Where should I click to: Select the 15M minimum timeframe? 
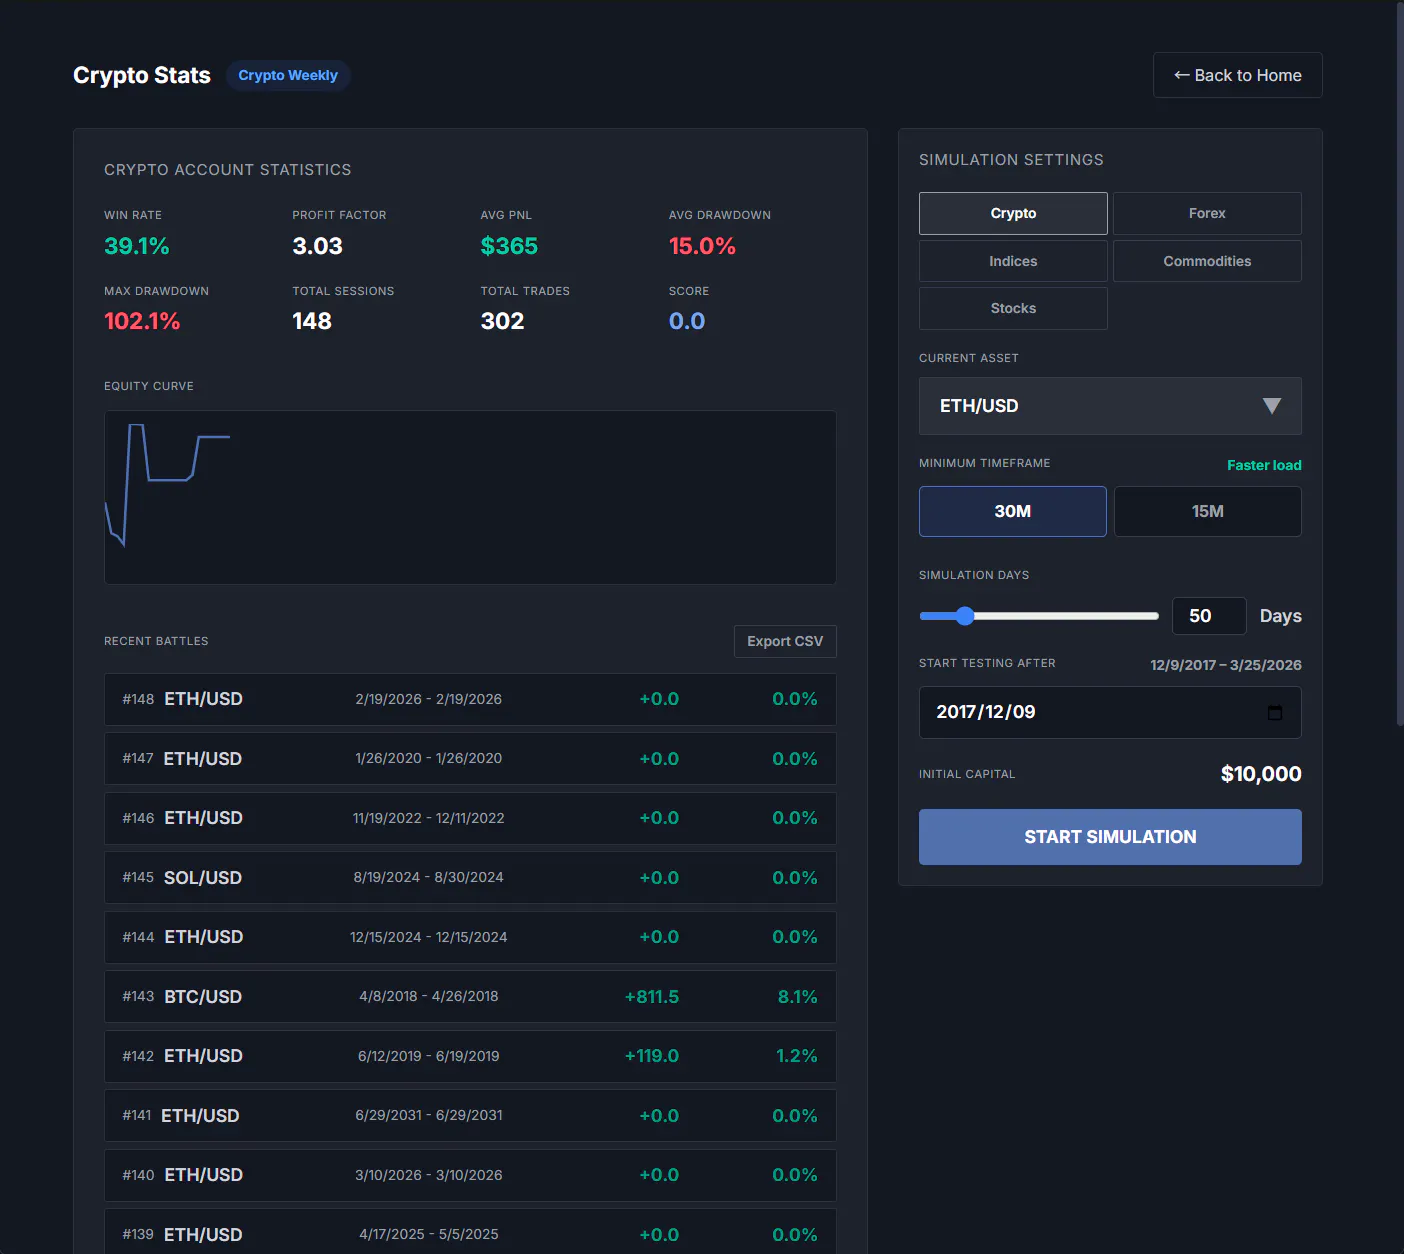click(1207, 511)
